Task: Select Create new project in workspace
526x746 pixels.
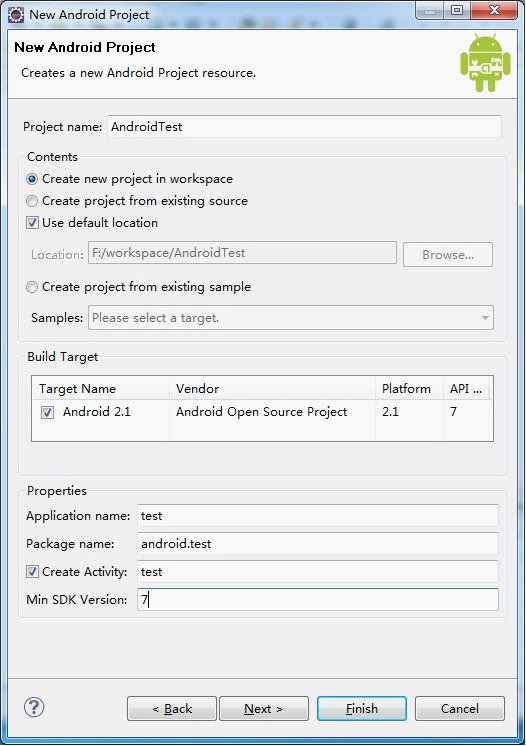Action: 32,179
